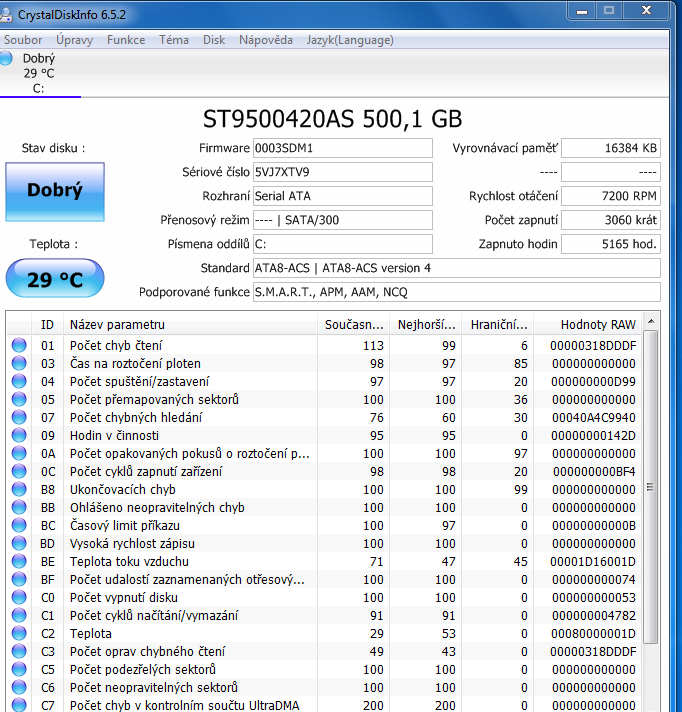Click status circle of Počet přemapovaných sektorů
682x712 pixels.
click(19, 399)
